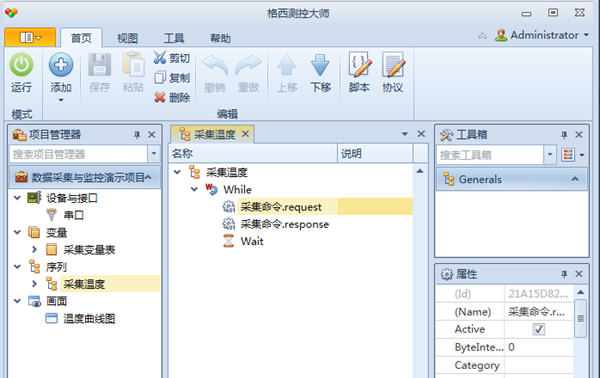Screen dimensions: 600x378
Task: Open the project manager search dropdown
Action: [x=154, y=154]
